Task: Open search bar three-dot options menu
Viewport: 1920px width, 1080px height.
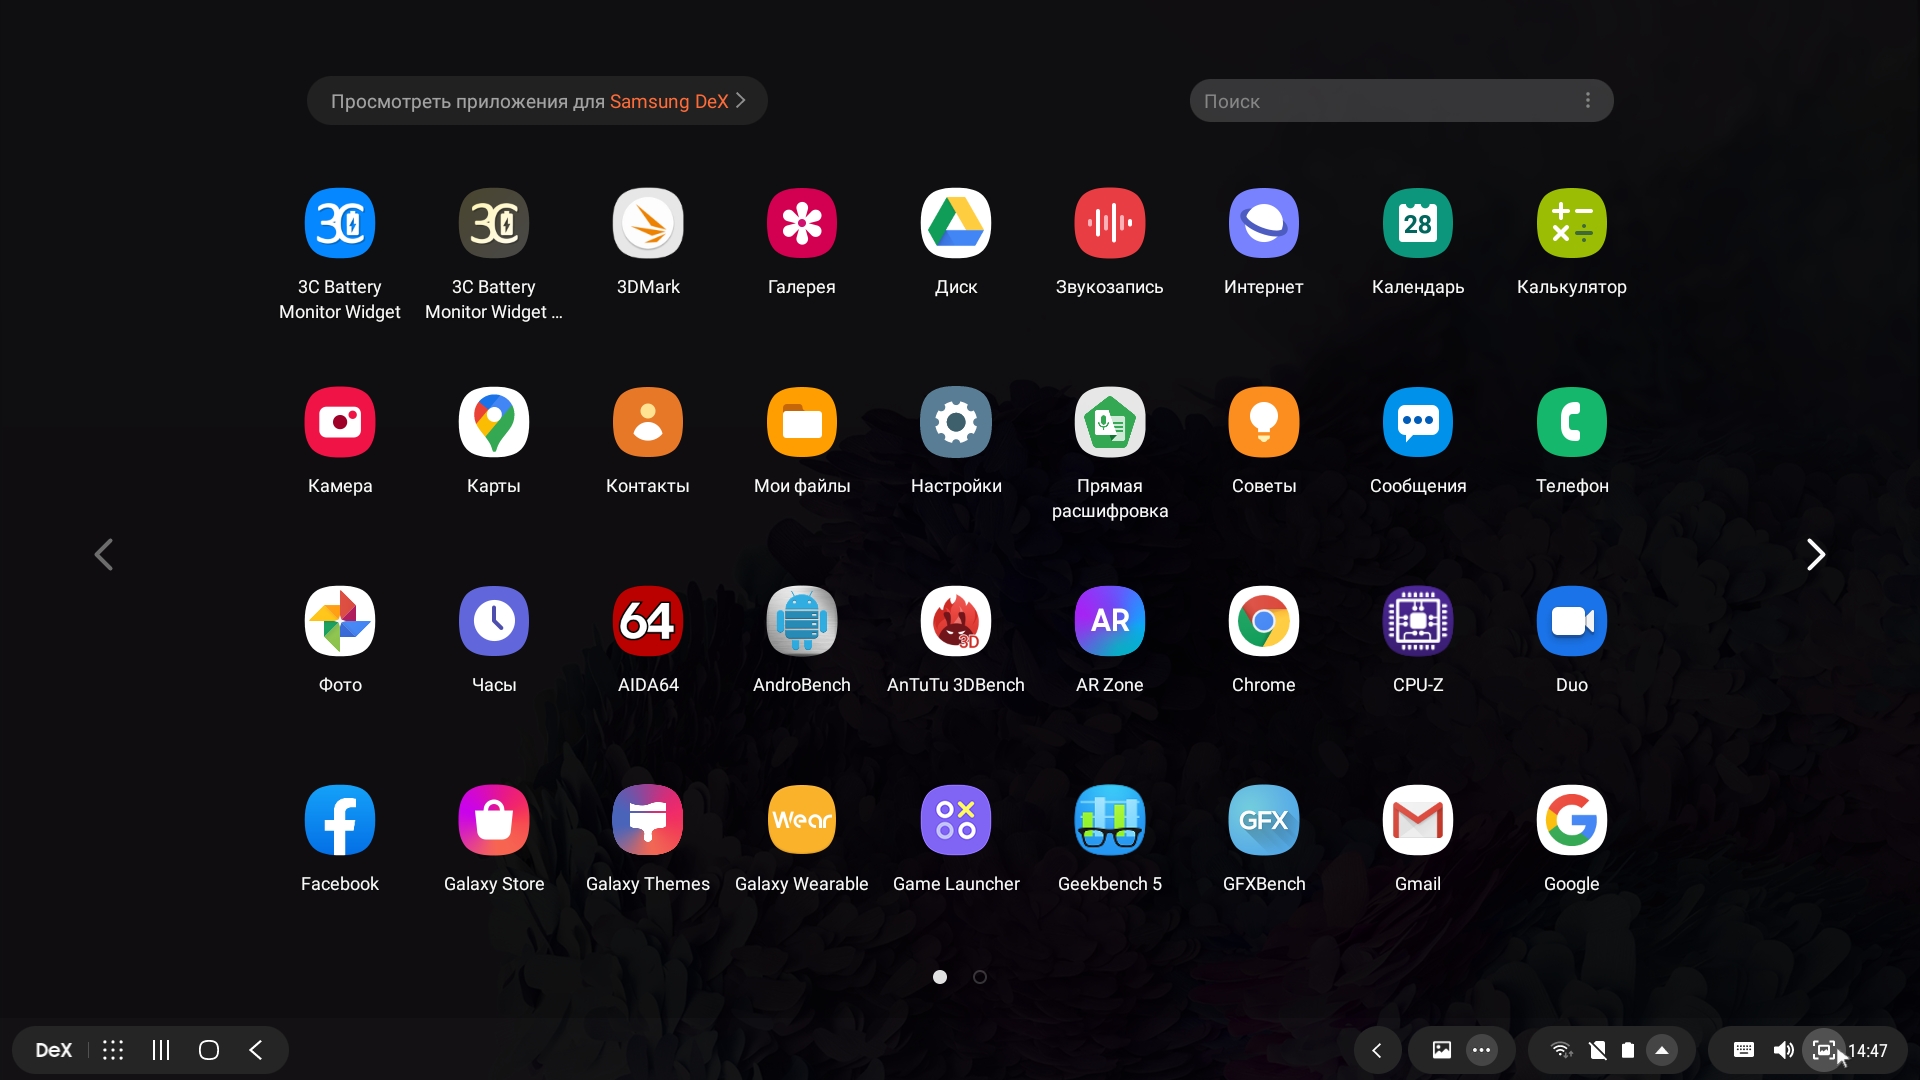Action: [x=1587, y=101]
